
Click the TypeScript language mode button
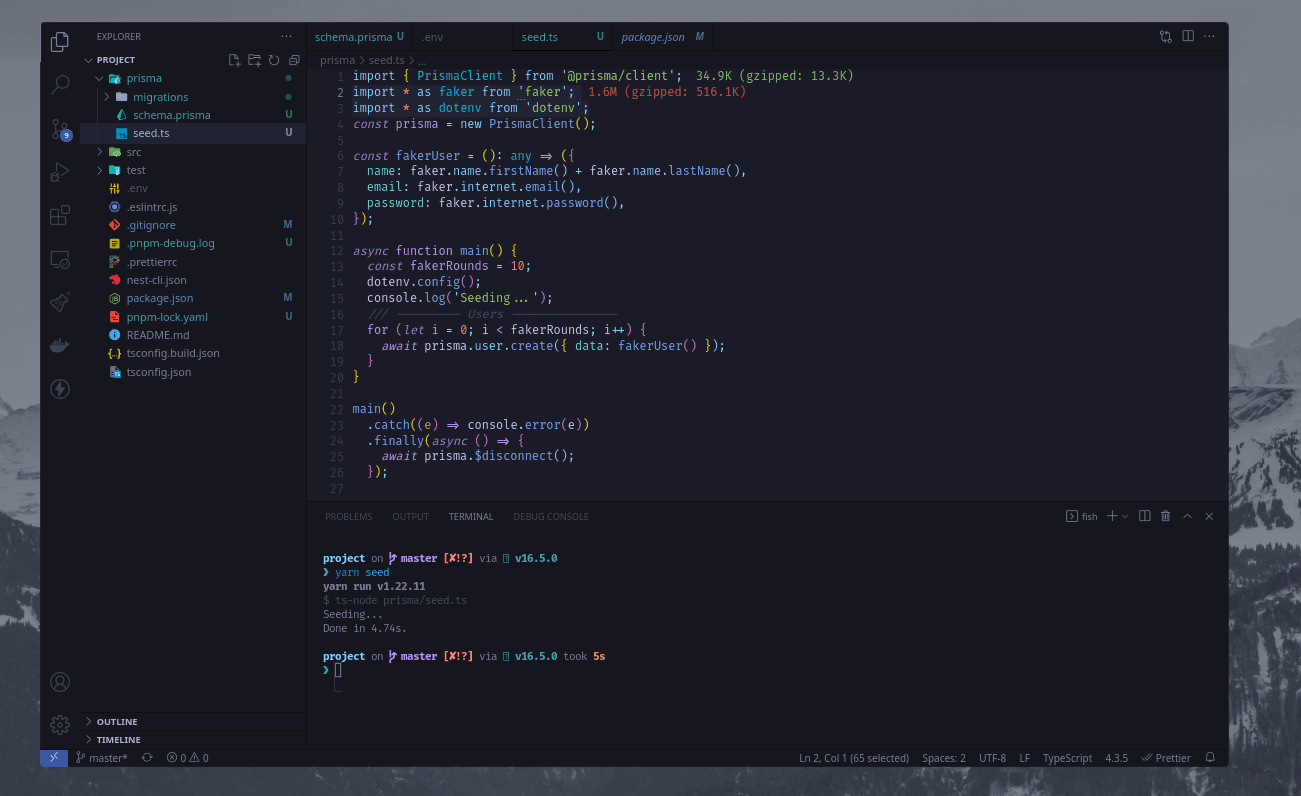(x=1067, y=758)
